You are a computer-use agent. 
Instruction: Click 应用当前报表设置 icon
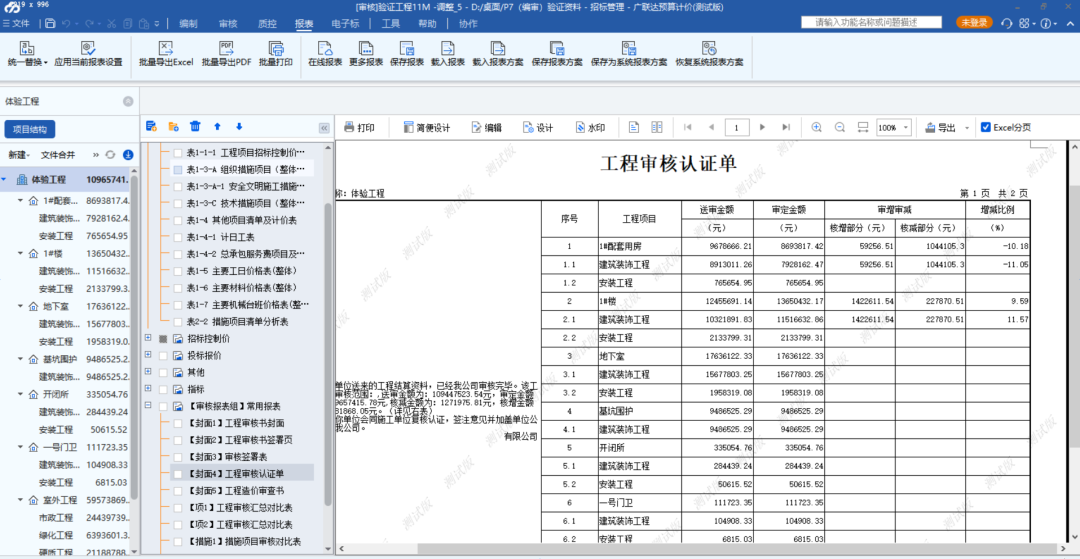87,48
